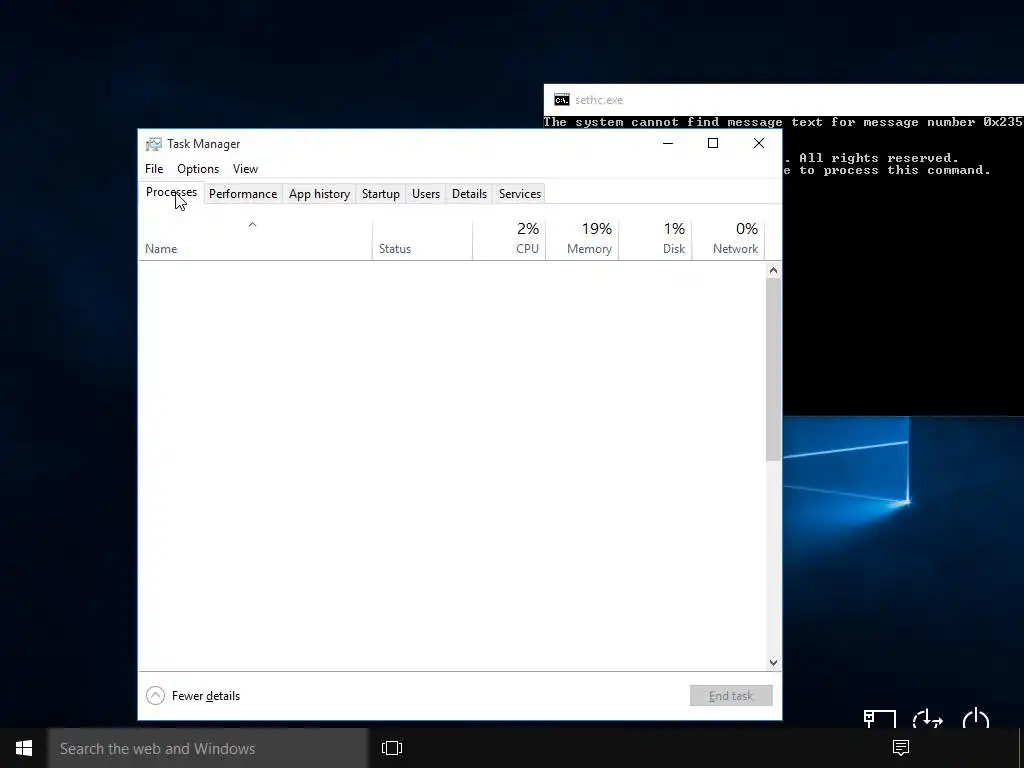Open the Action Center notifications icon
Viewport: 1024px width, 768px height.
tap(901, 748)
